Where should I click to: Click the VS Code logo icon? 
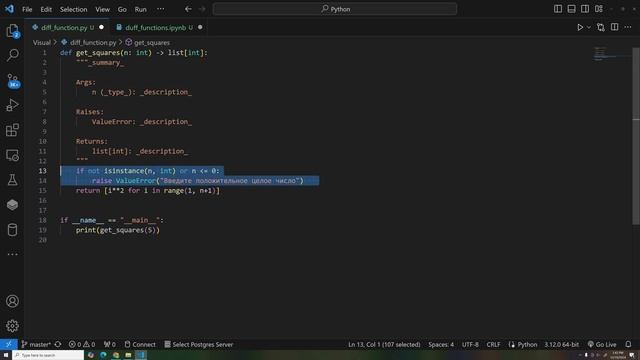pyautogui.click(x=9, y=9)
